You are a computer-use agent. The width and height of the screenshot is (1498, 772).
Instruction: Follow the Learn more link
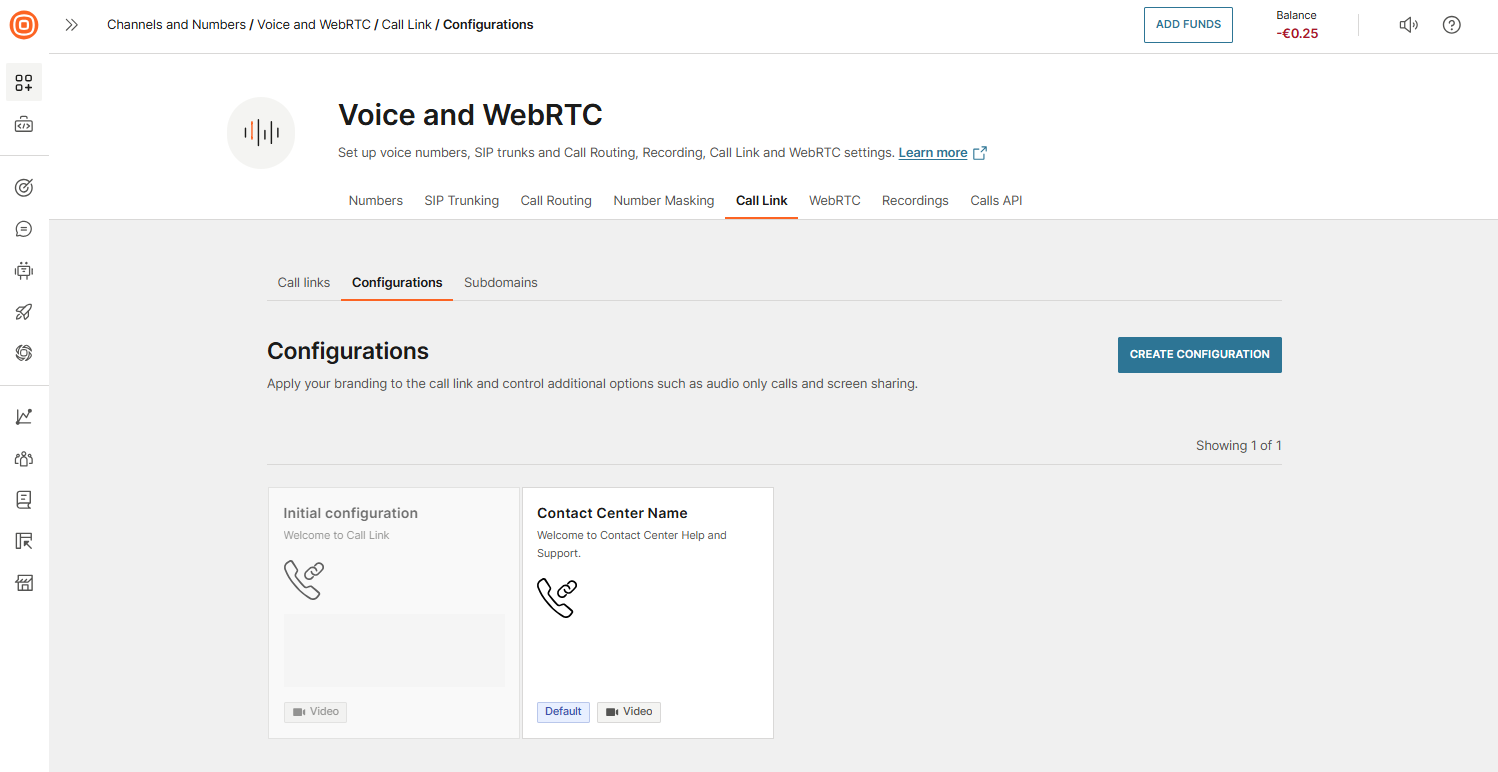pyautogui.click(x=932, y=153)
